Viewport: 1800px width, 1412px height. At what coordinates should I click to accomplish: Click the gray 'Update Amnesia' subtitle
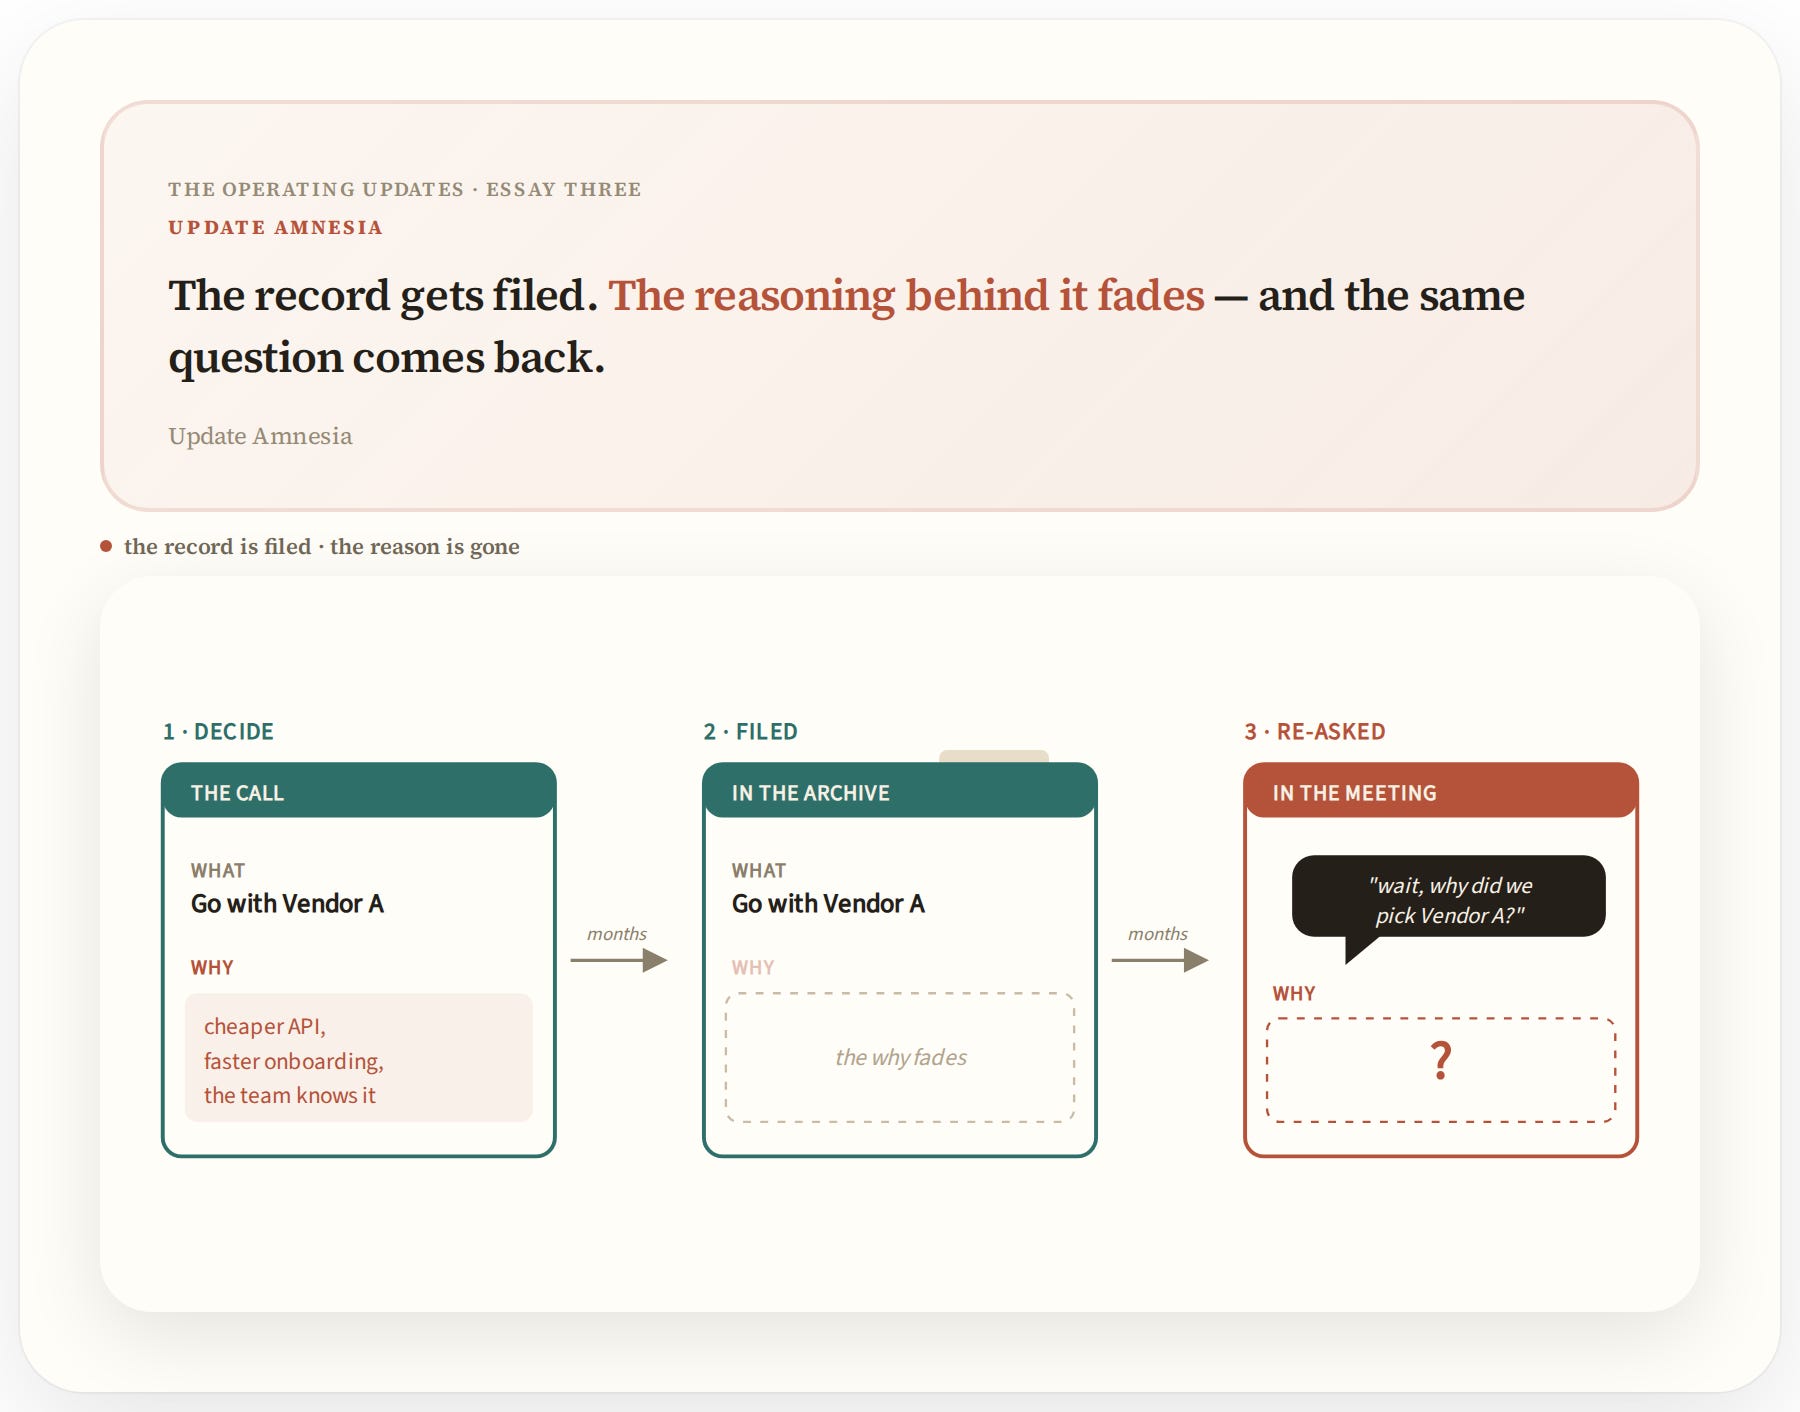[x=260, y=436]
